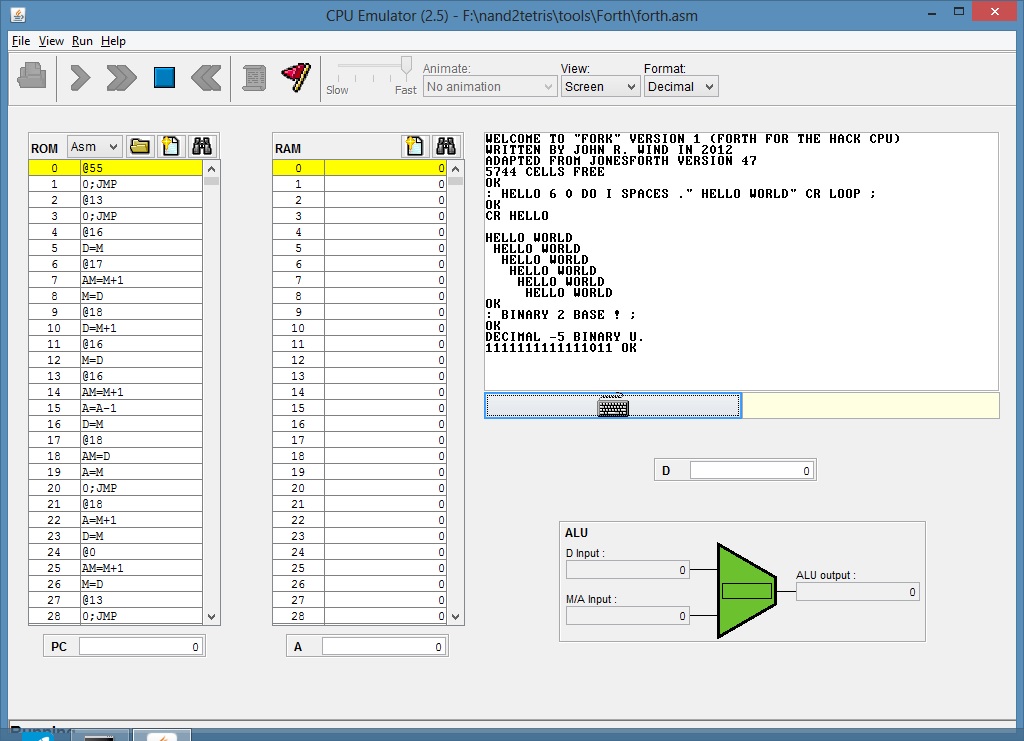Screen dimensions: 1024x741
Task: Open breakpoints with the red flag icon
Action: (x=295, y=78)
